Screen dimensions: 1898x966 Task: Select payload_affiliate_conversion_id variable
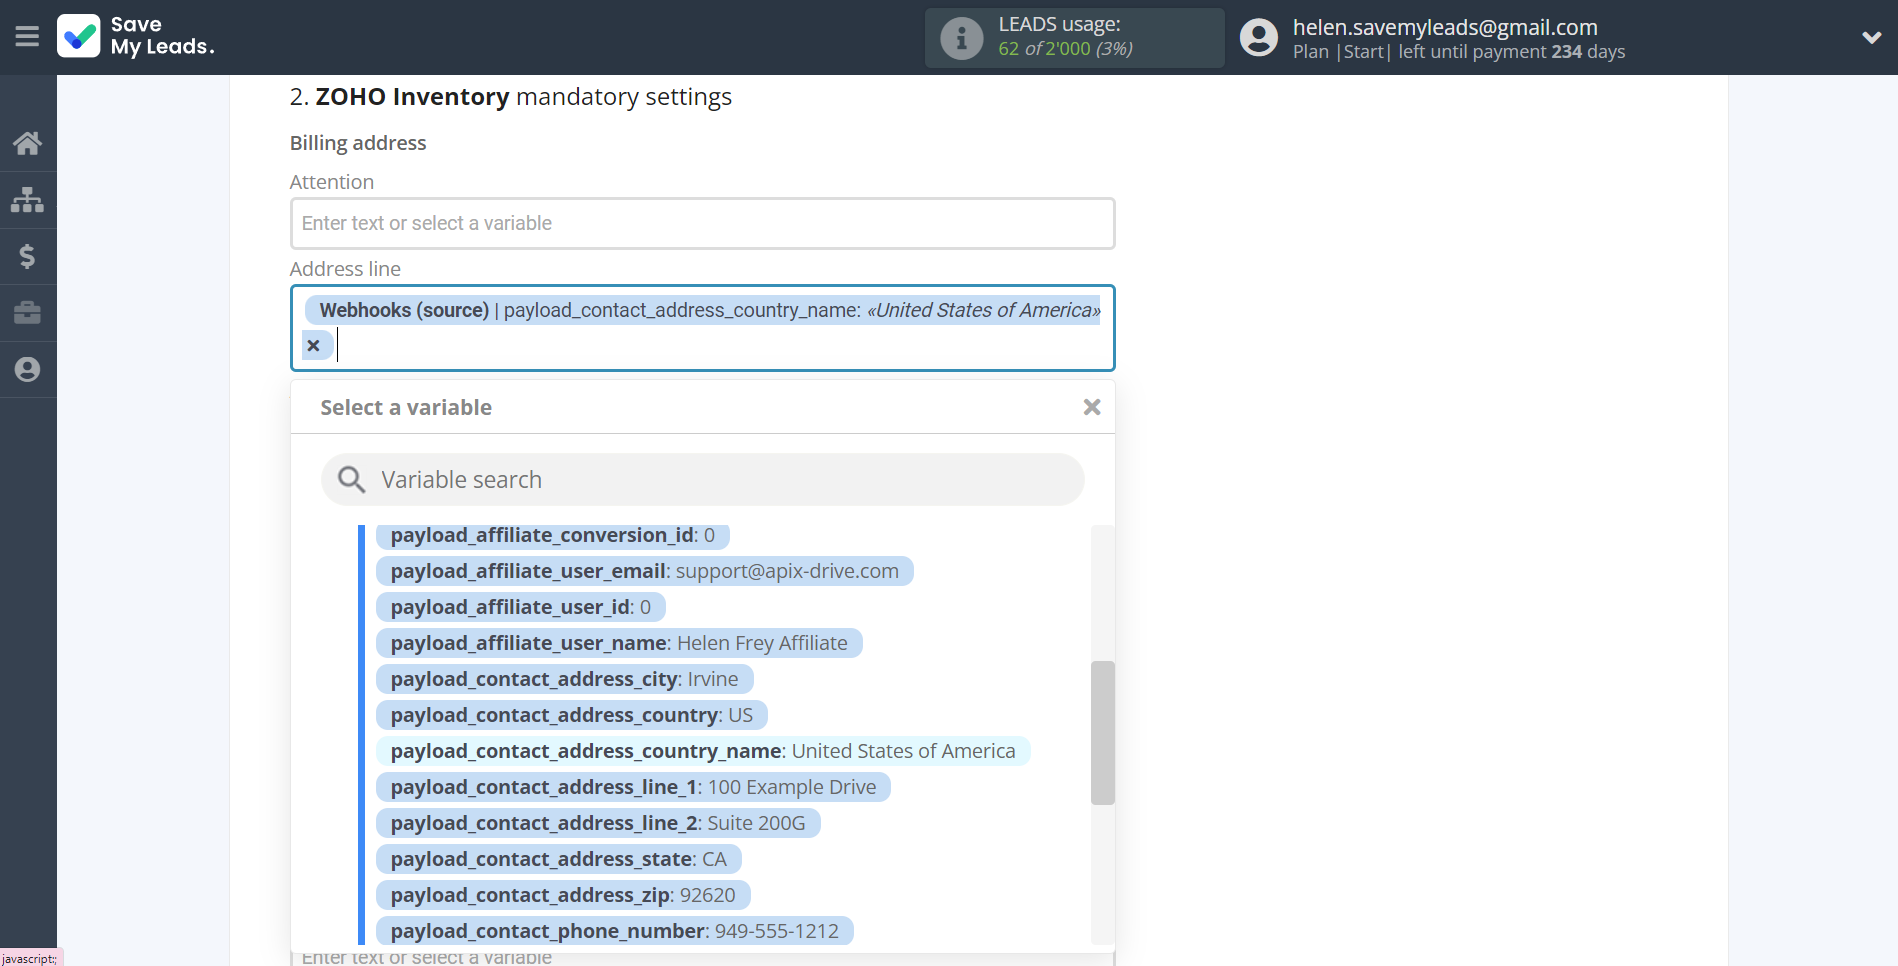(x=553, y=535)
